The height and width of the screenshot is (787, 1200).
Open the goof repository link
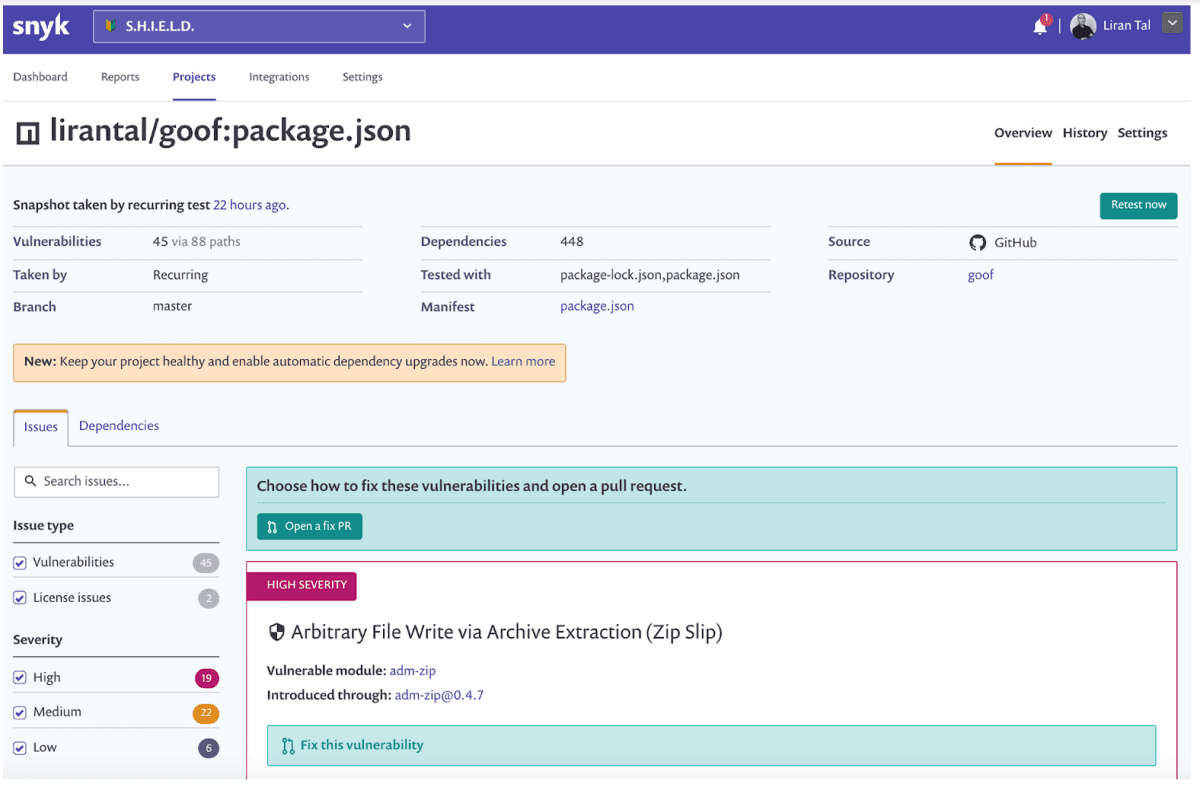tap(981, 275)
